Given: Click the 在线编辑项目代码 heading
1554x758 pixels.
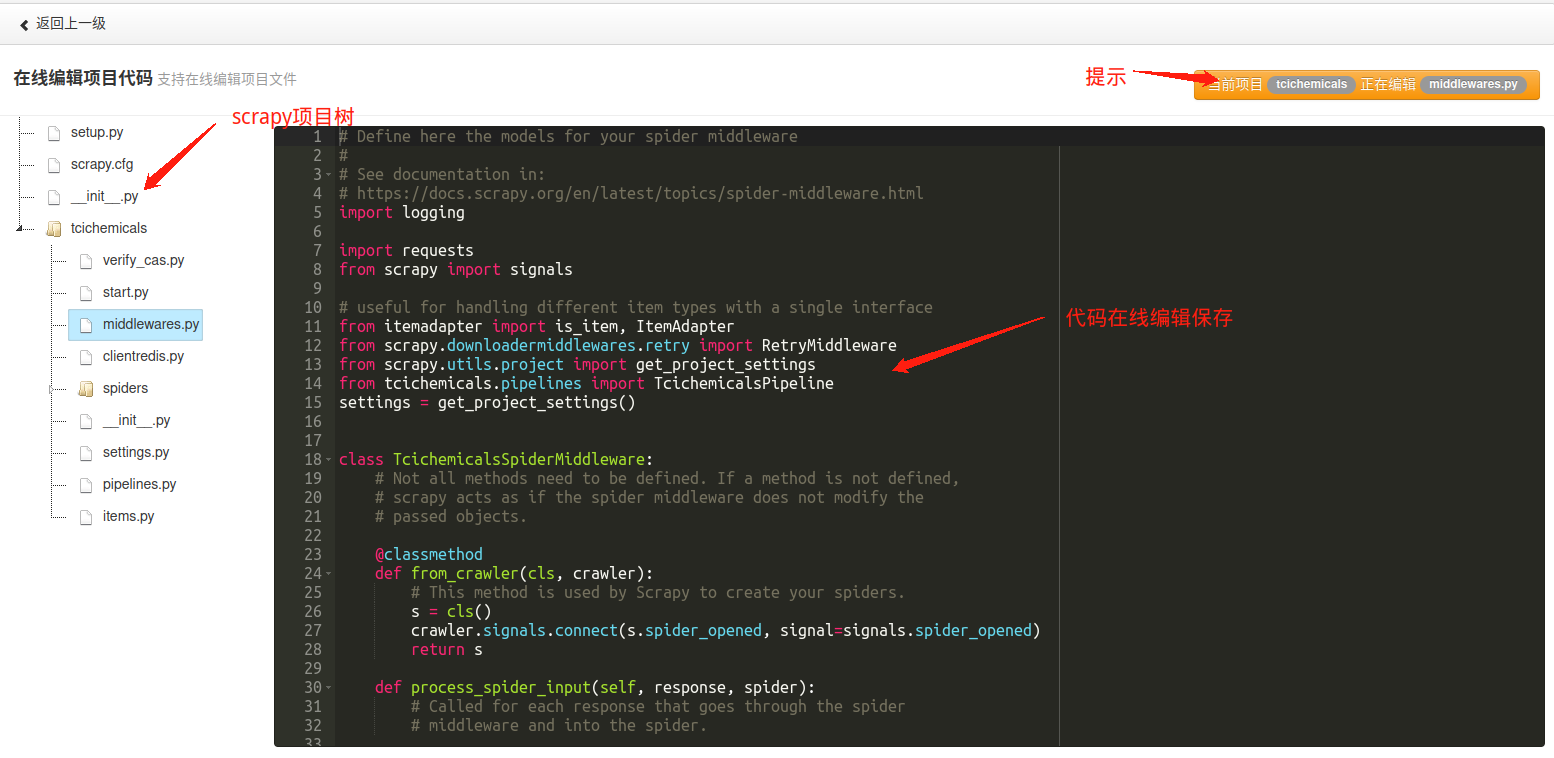Looking at the screenshot, I should tap(83, 78).
